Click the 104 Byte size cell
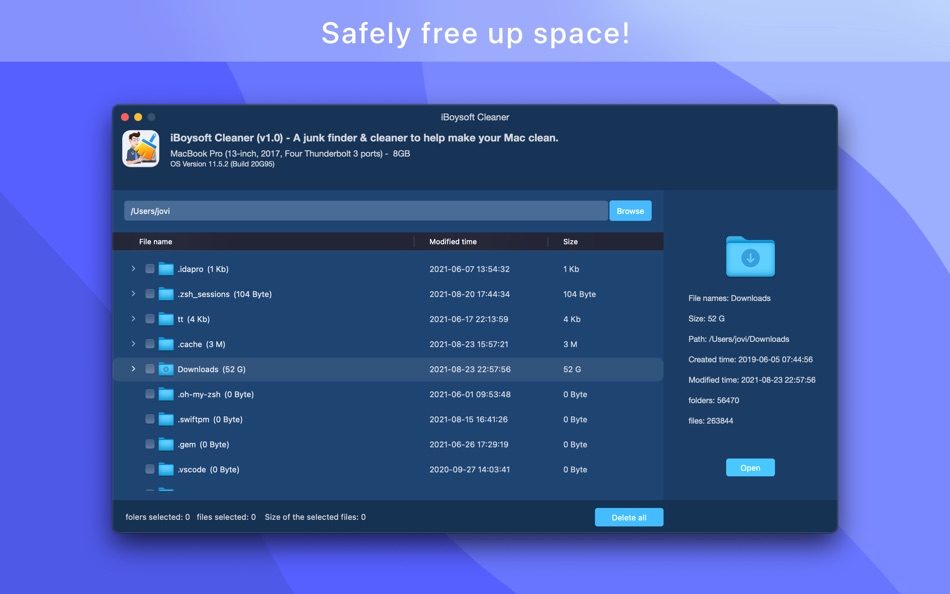The height and width of the screenshot is (594, 950). tap(579, 294)
